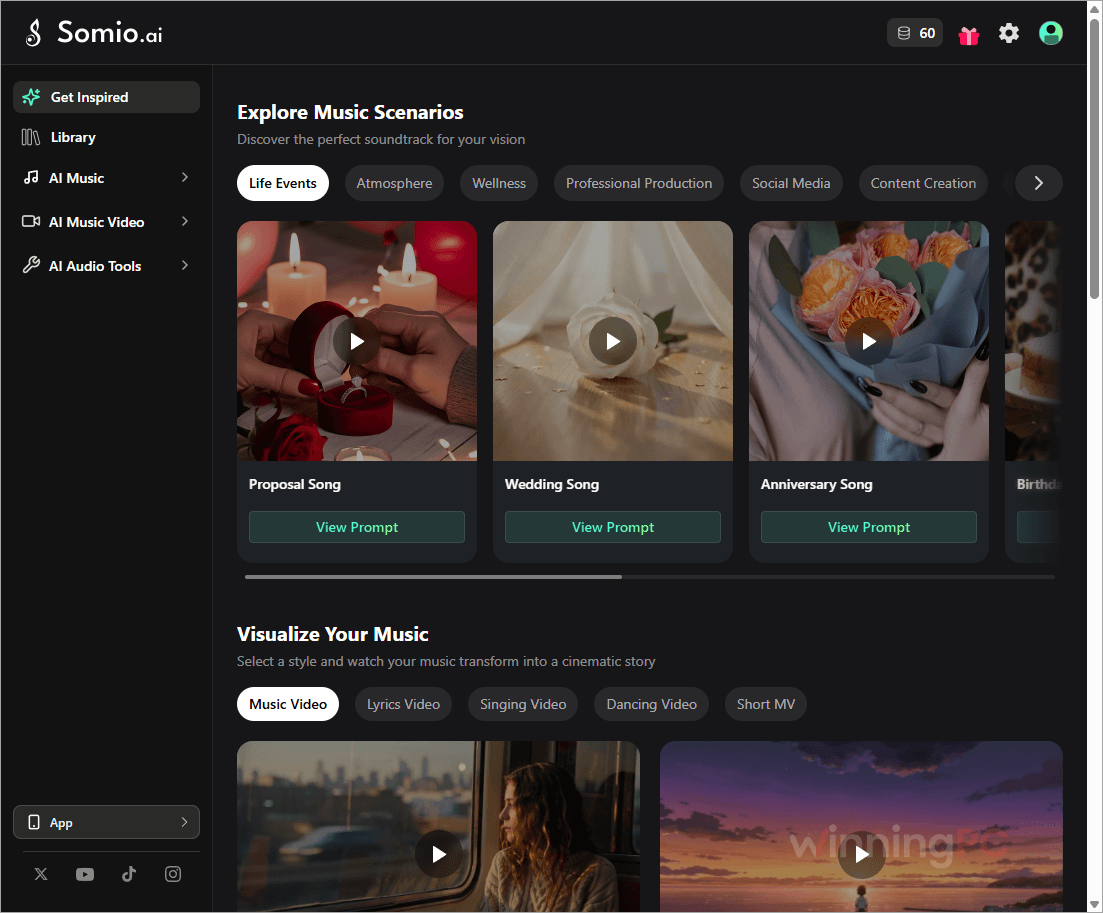Play the Wedding Song preview

coord(613,341)
